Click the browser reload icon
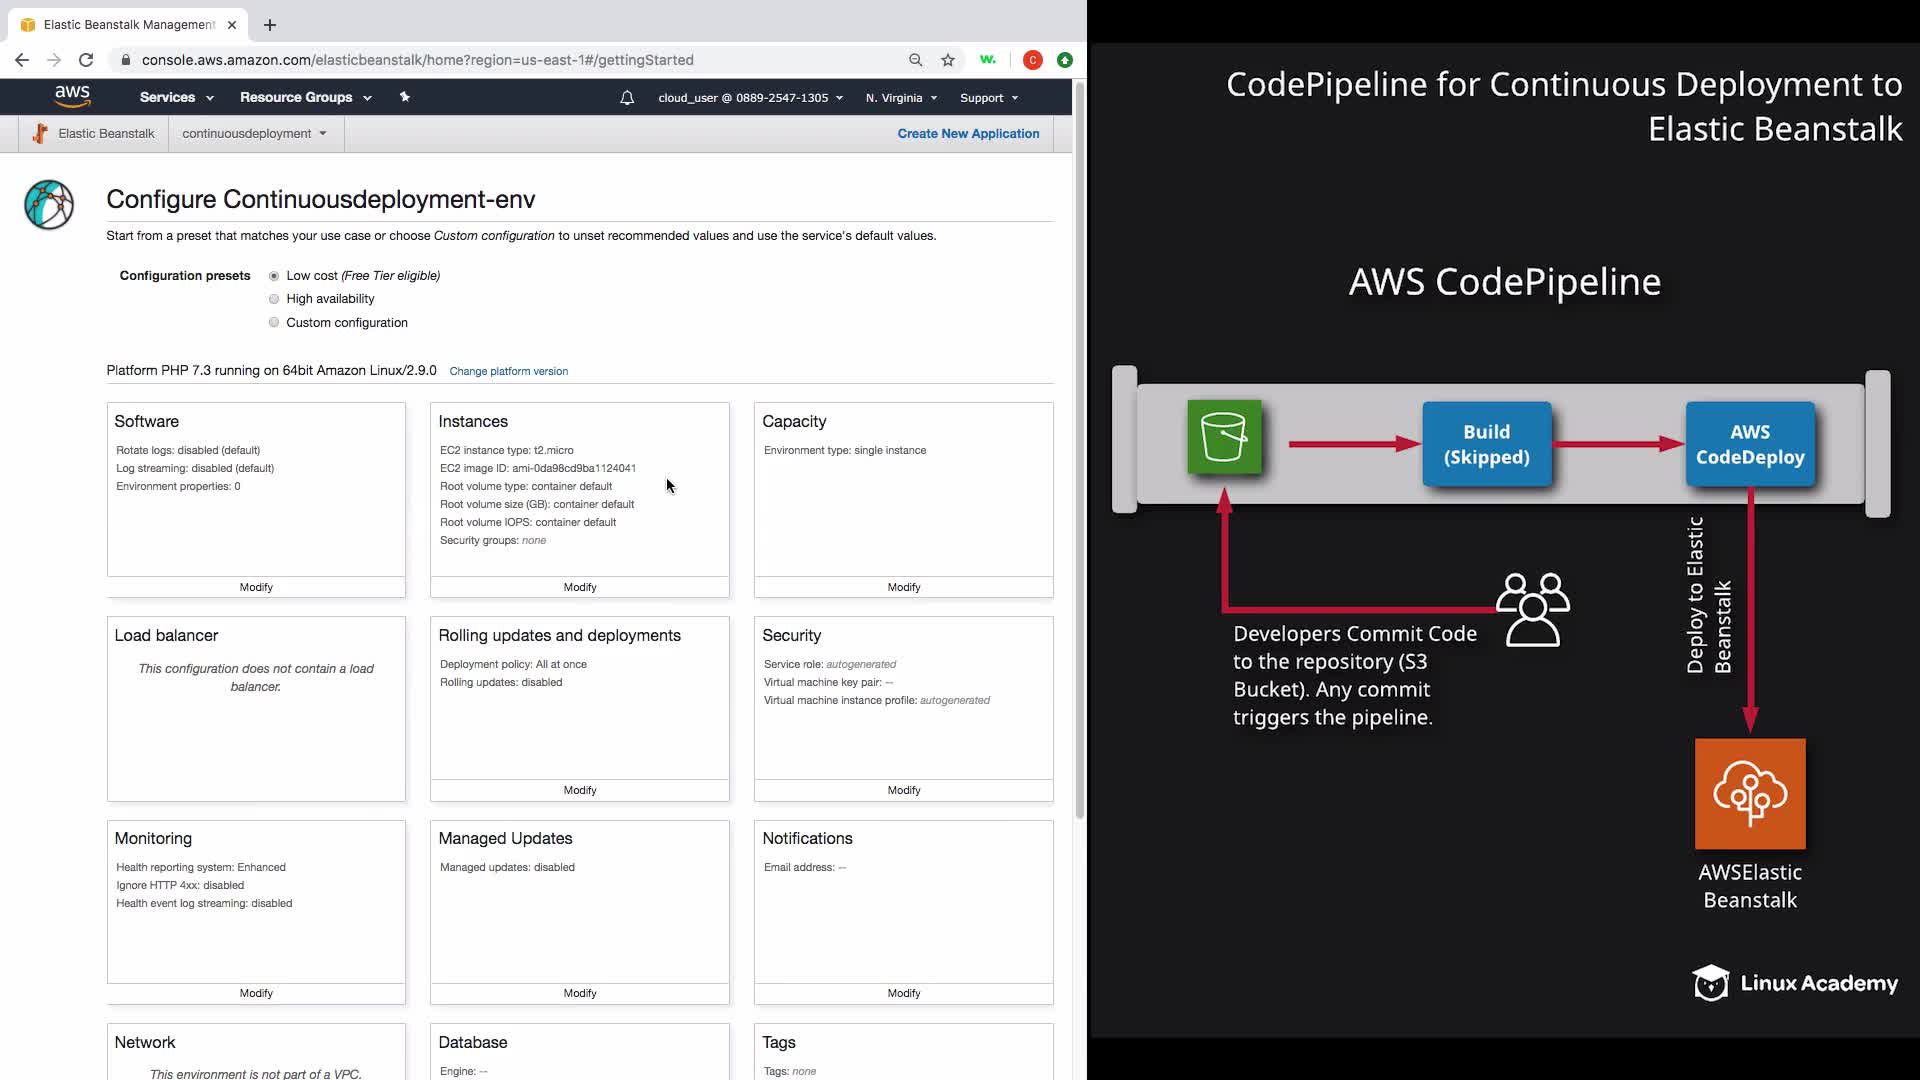Image resolution: width=1920 pixels, height=1080 pixels. click(x=86, y=60)
